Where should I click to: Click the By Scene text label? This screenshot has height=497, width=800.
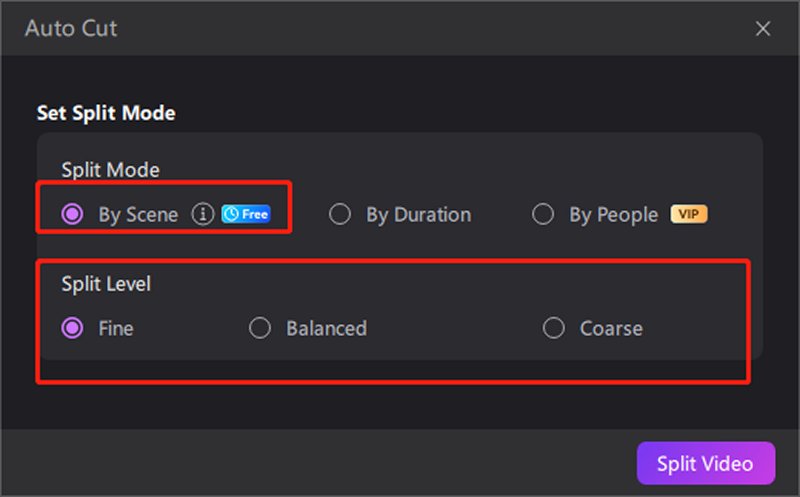click(x=138, y=214)
